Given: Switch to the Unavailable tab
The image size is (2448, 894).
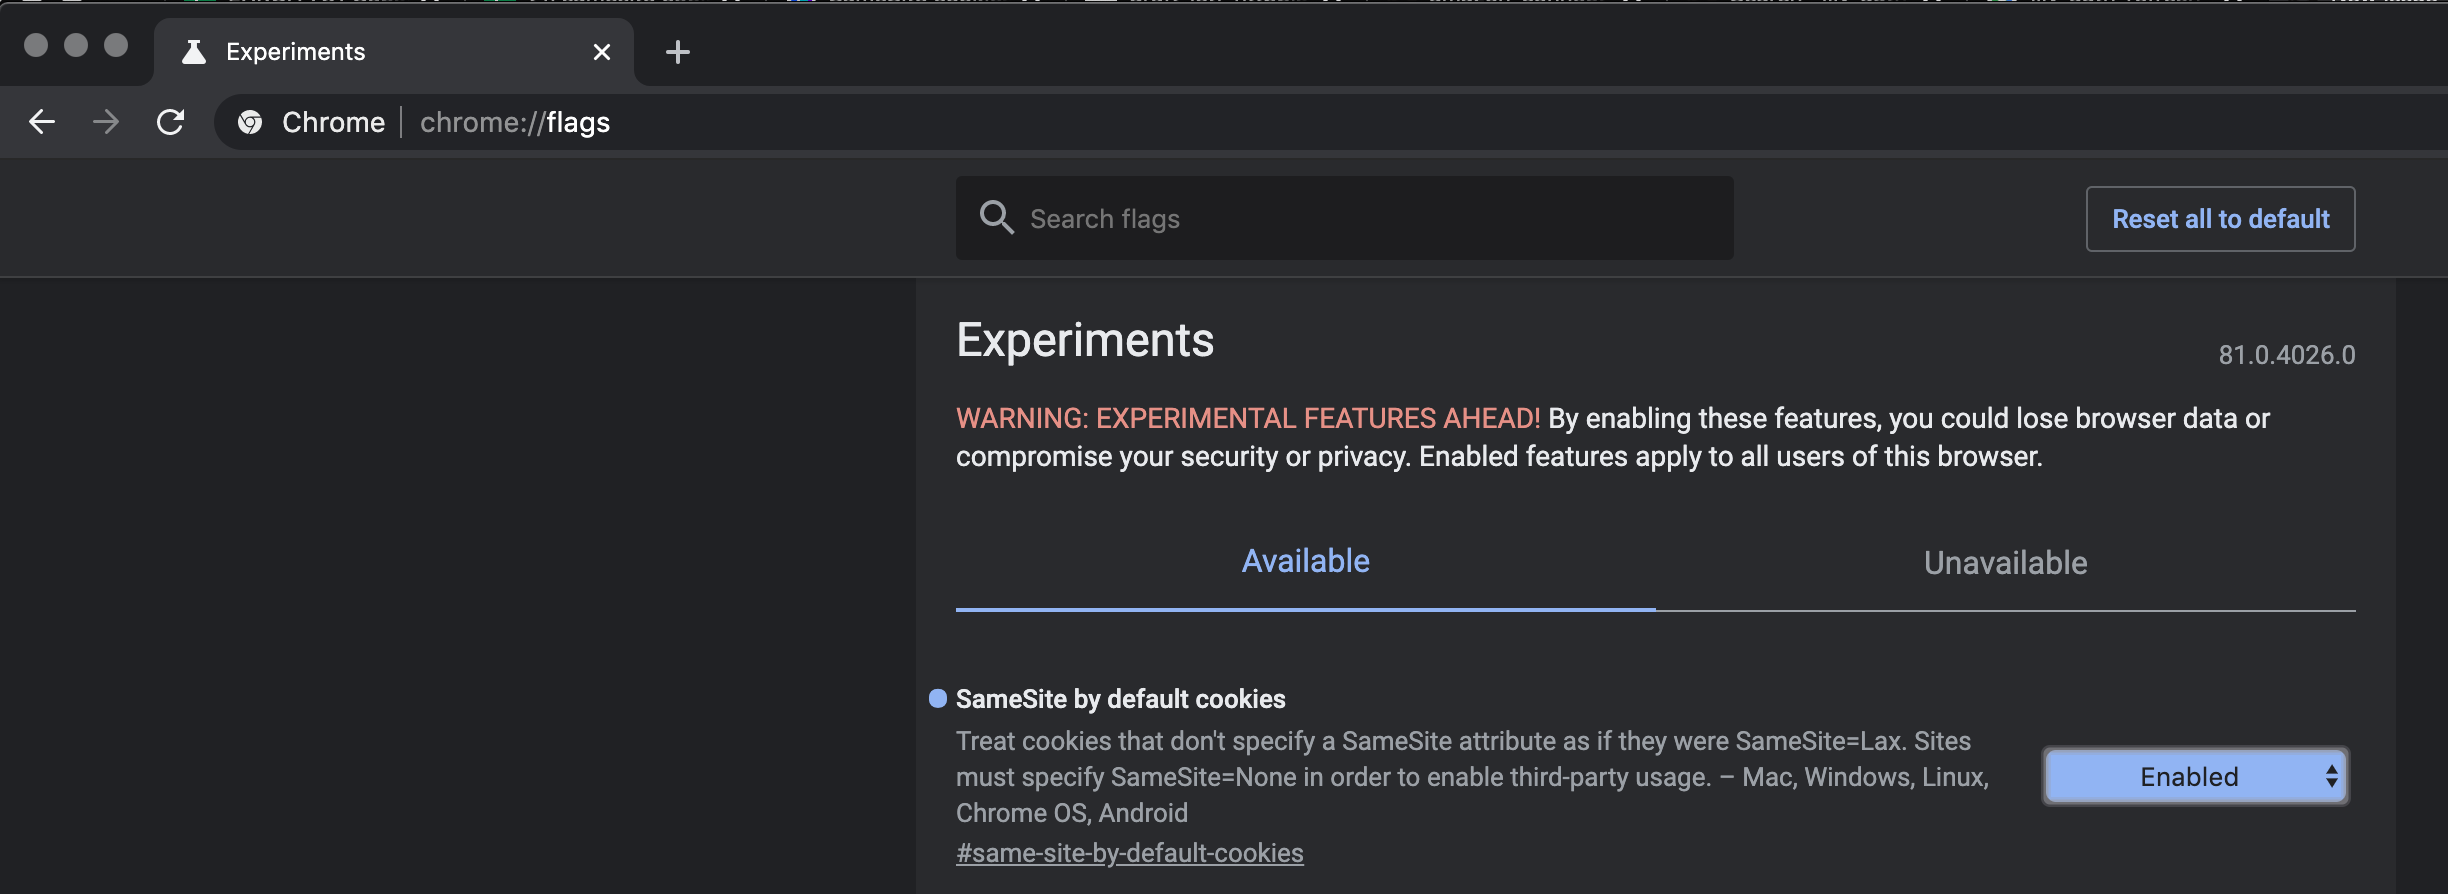Looking at the screenshot, I should coord(2006,563).
